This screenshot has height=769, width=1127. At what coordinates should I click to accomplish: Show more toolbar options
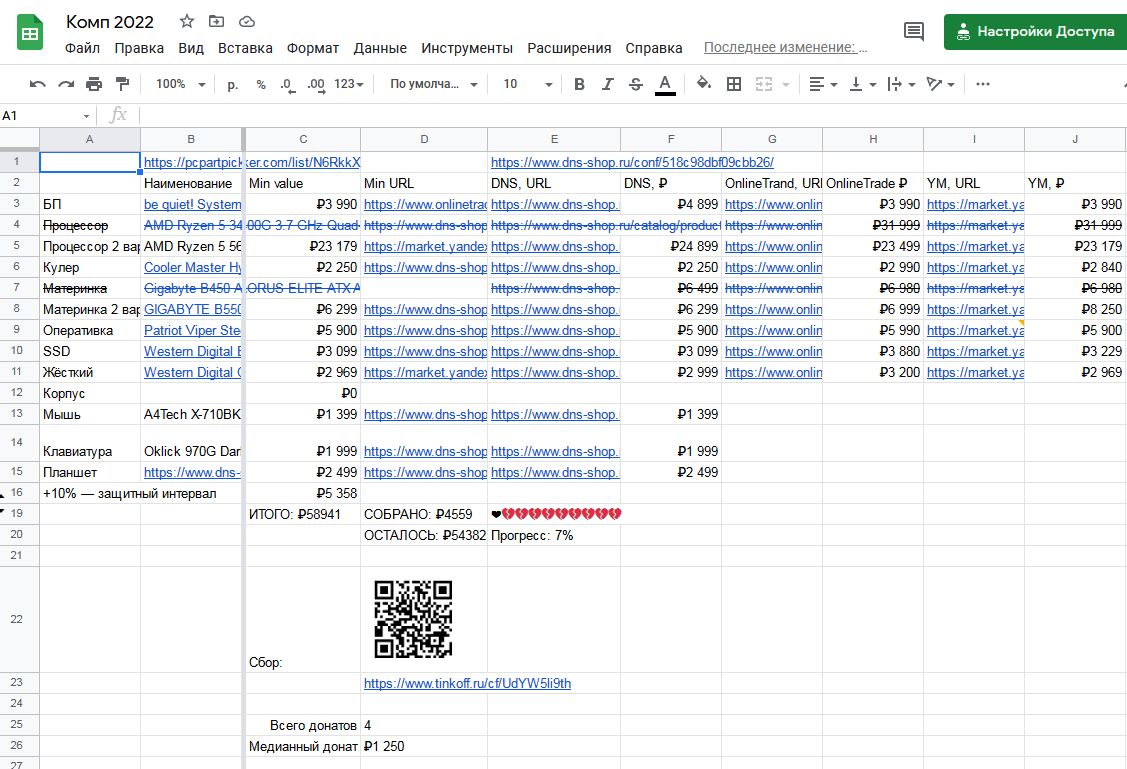point(983,84)
